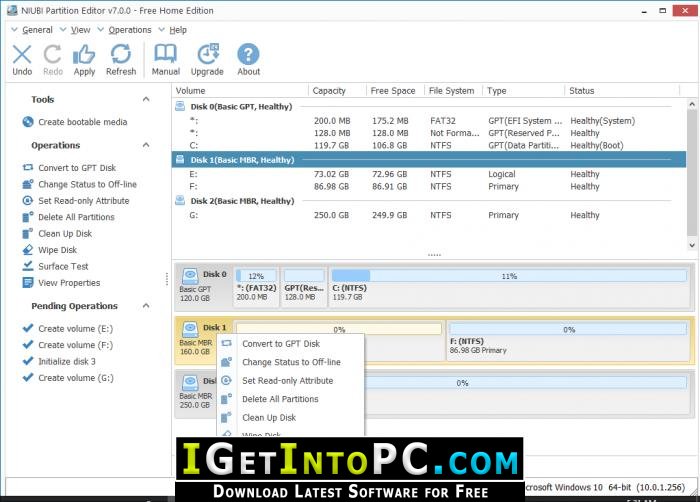Click context menu Set Read-only icon
The width and height of the screenshot is (700, 502).
click(x=226, y=381)
